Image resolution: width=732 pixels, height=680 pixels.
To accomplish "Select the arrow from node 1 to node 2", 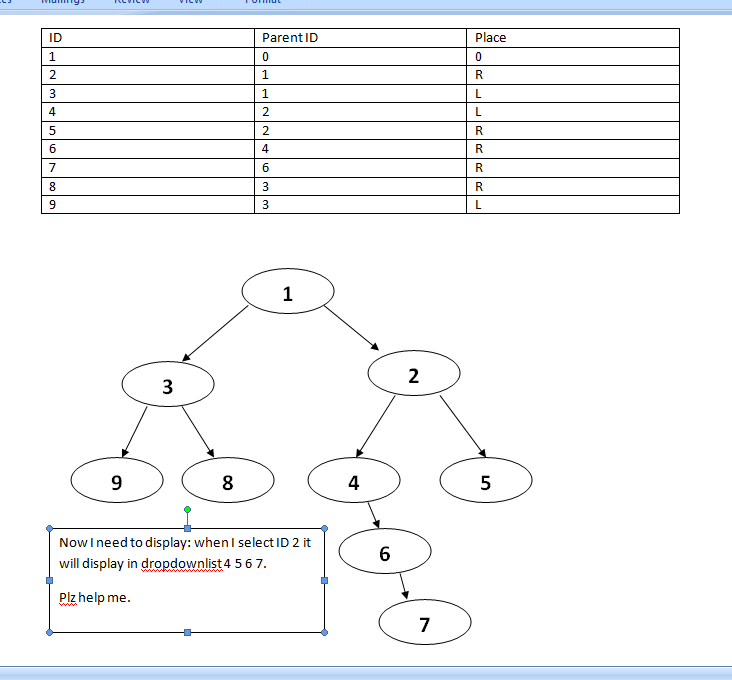I will 352,328.
